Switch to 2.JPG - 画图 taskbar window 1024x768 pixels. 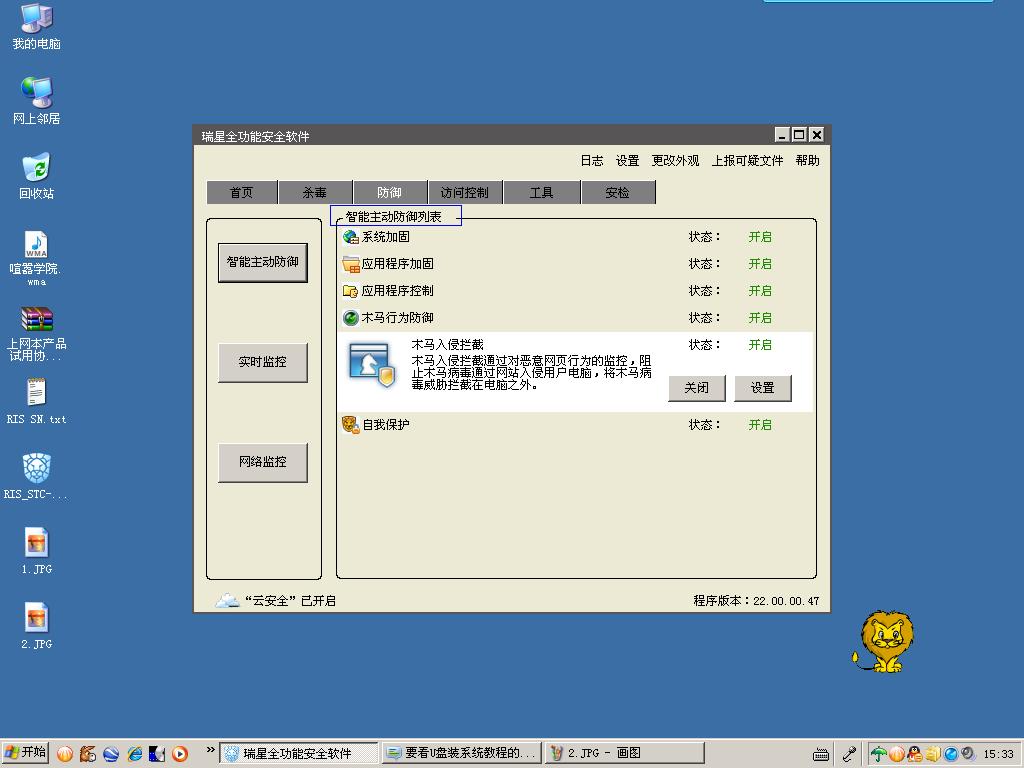click(625, 754)
